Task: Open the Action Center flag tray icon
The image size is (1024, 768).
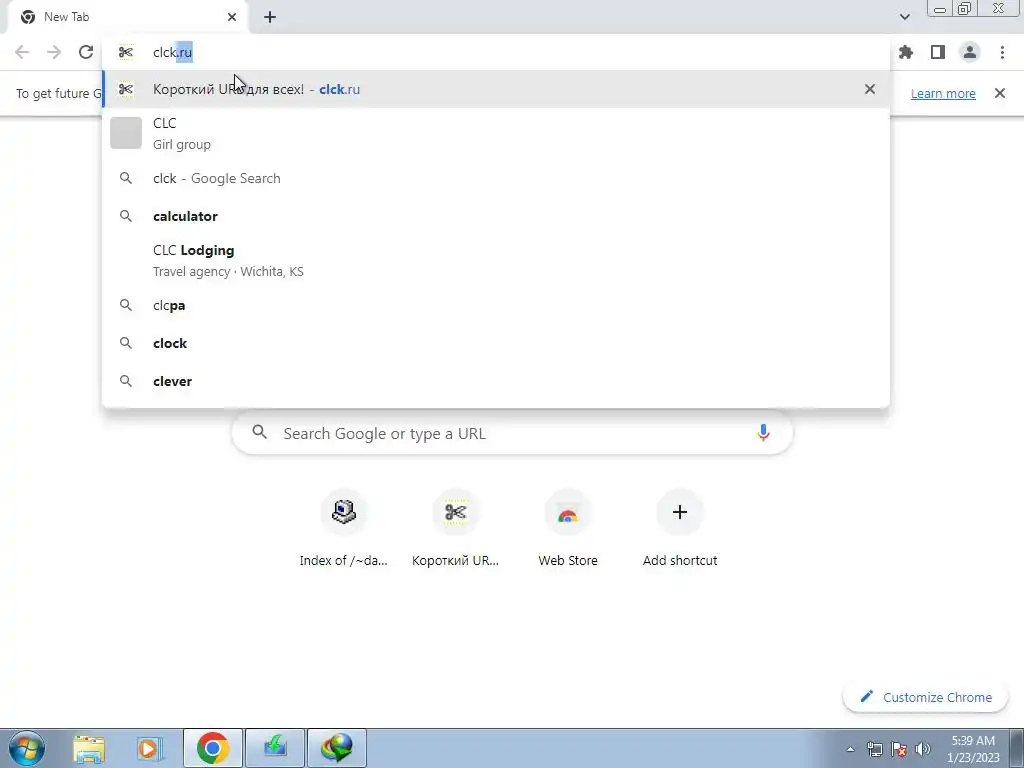Action: coord(899,749)
